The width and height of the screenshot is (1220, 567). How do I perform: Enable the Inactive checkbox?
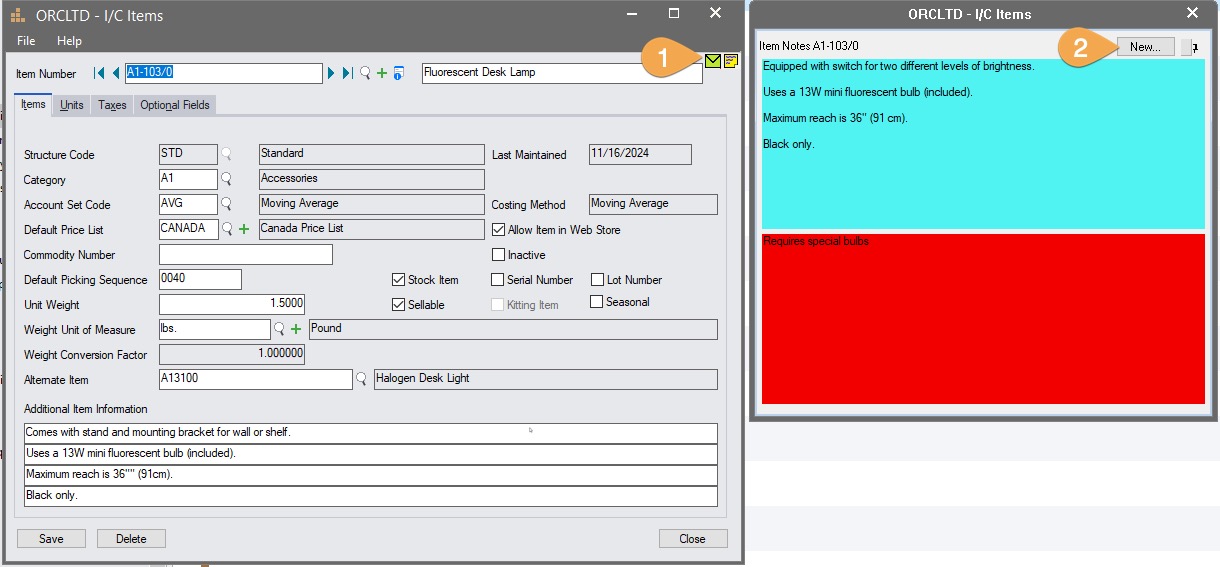point(499,255)
